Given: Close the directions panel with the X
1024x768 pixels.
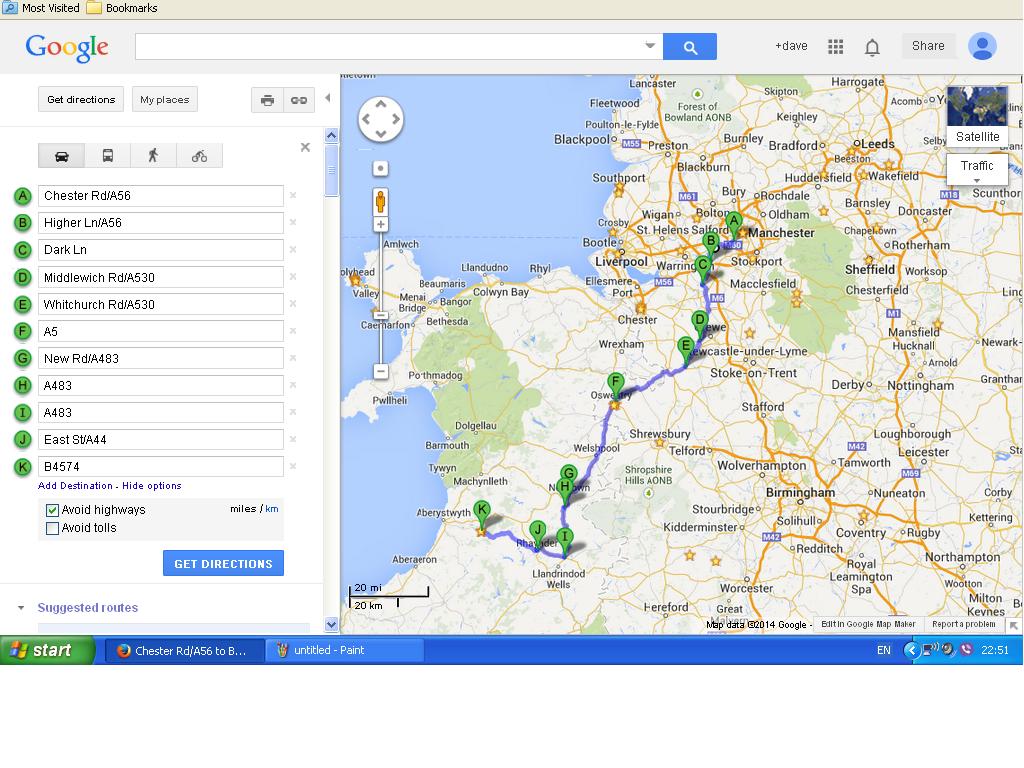Looking at the screenshot, I should point(305,147).
